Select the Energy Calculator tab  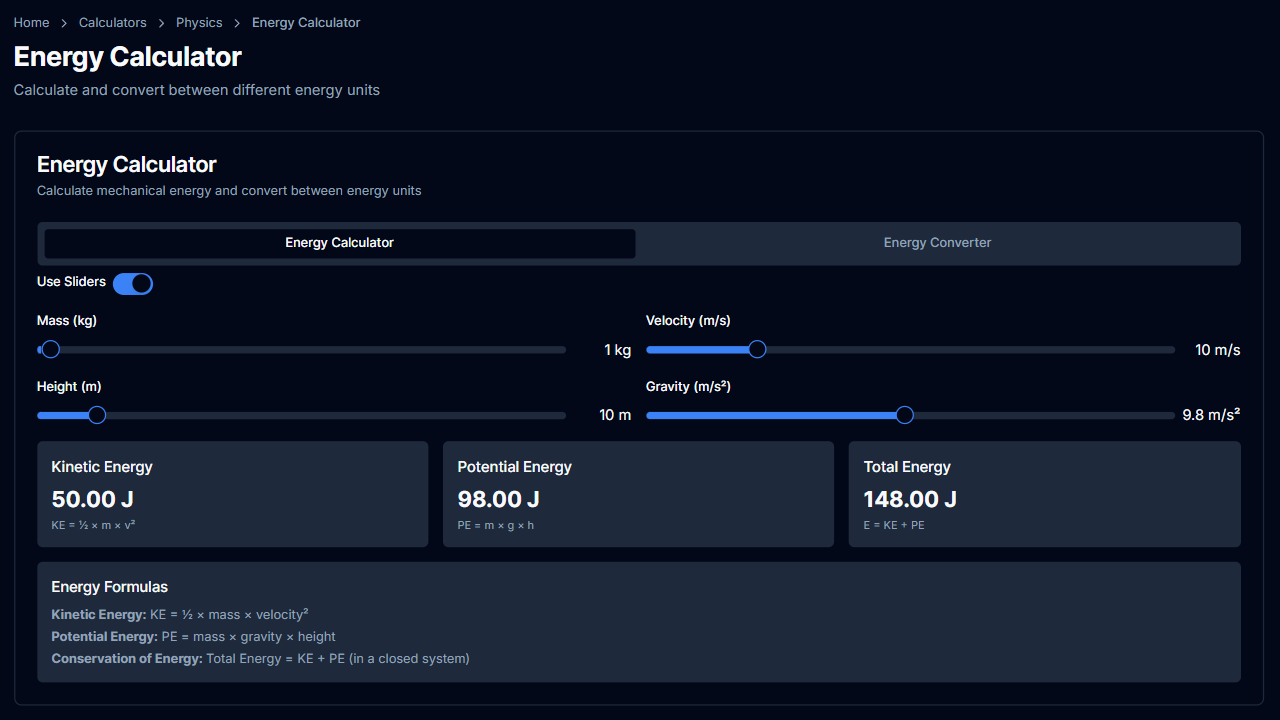tap(339, 243)
